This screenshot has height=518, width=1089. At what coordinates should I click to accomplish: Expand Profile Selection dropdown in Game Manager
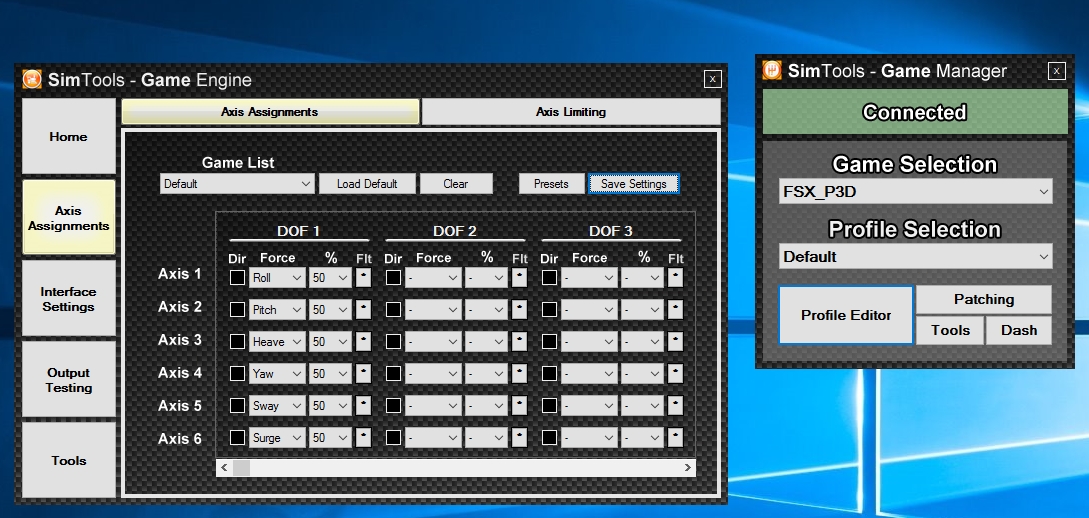click(915, 256)
